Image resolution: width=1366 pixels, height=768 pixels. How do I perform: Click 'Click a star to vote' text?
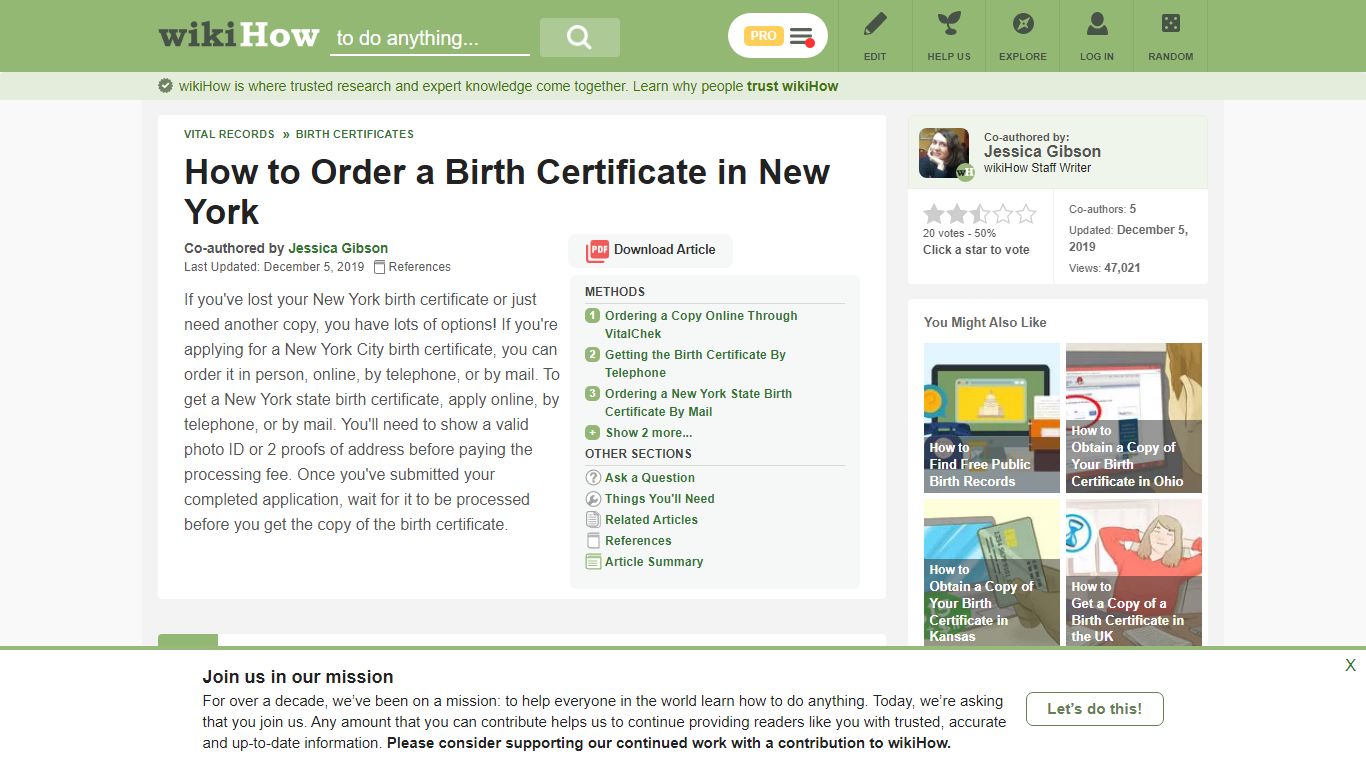click(x=976, y=250)
